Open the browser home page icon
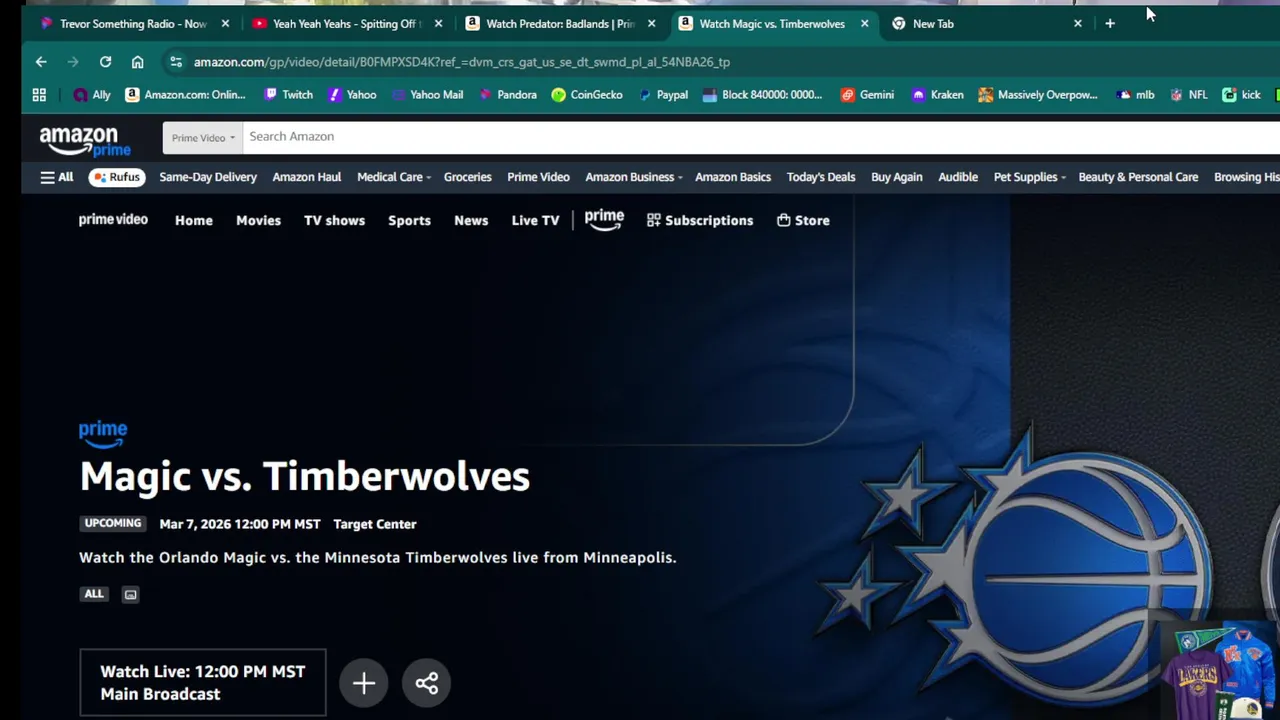 click(x=137, y=62)
